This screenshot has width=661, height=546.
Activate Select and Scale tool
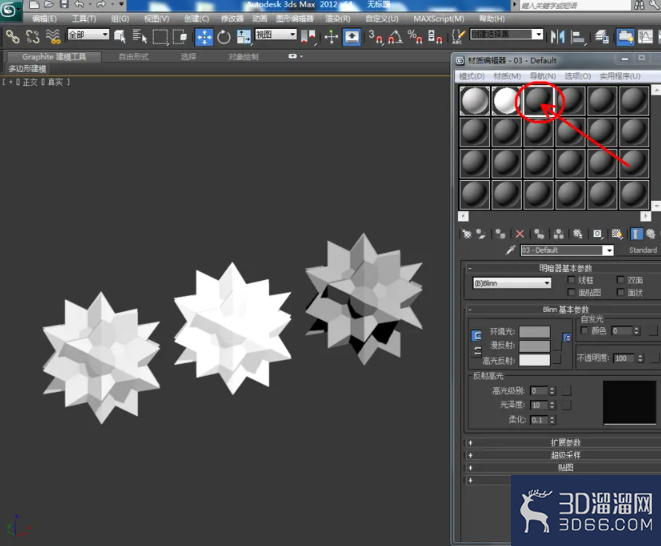[243, 37]
